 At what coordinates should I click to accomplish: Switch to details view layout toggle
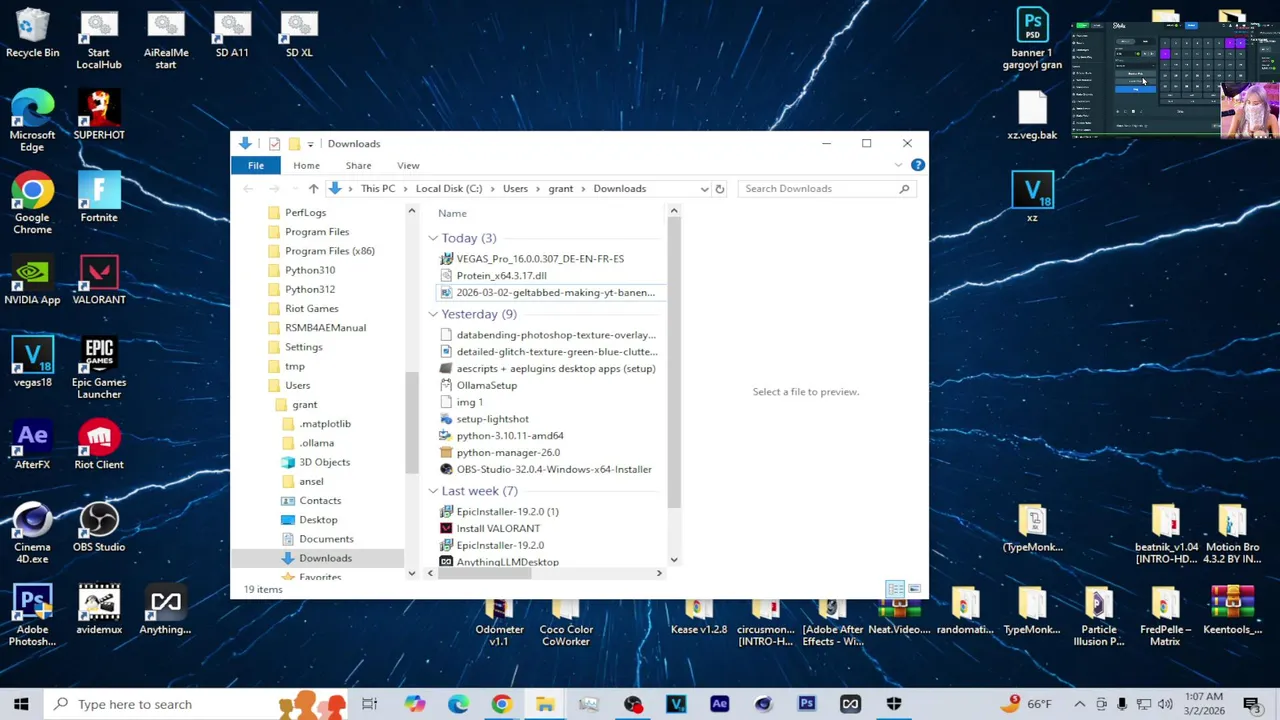pyautogui.click(x=895, y=589)
